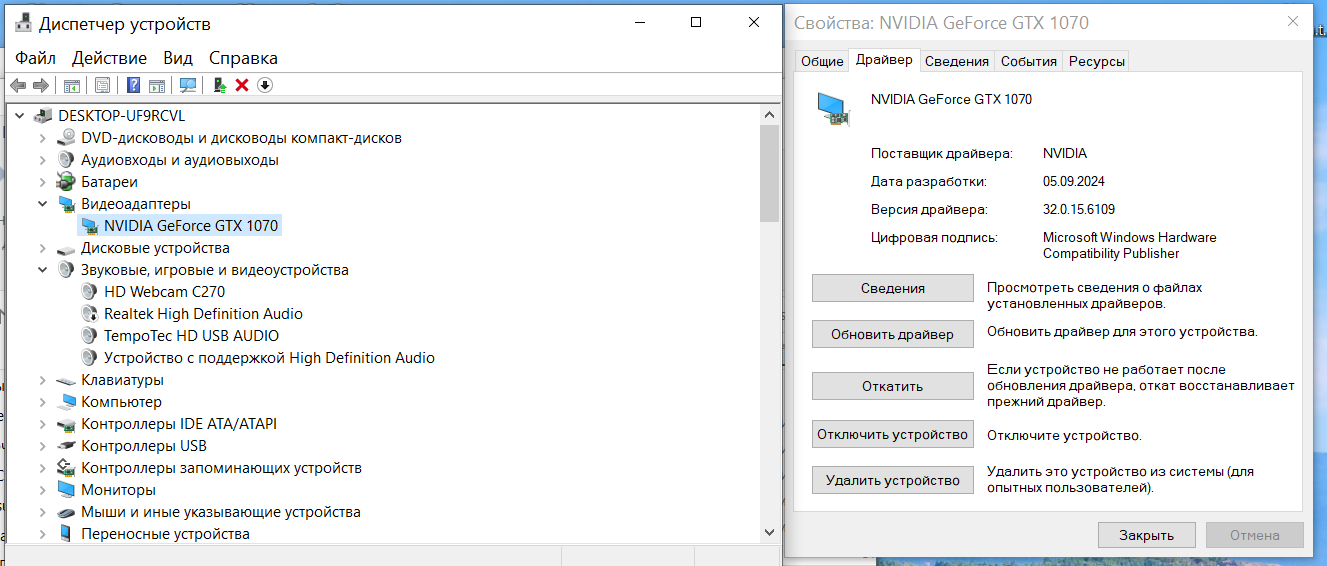Click the Сведения driver details button

[892, 288]
